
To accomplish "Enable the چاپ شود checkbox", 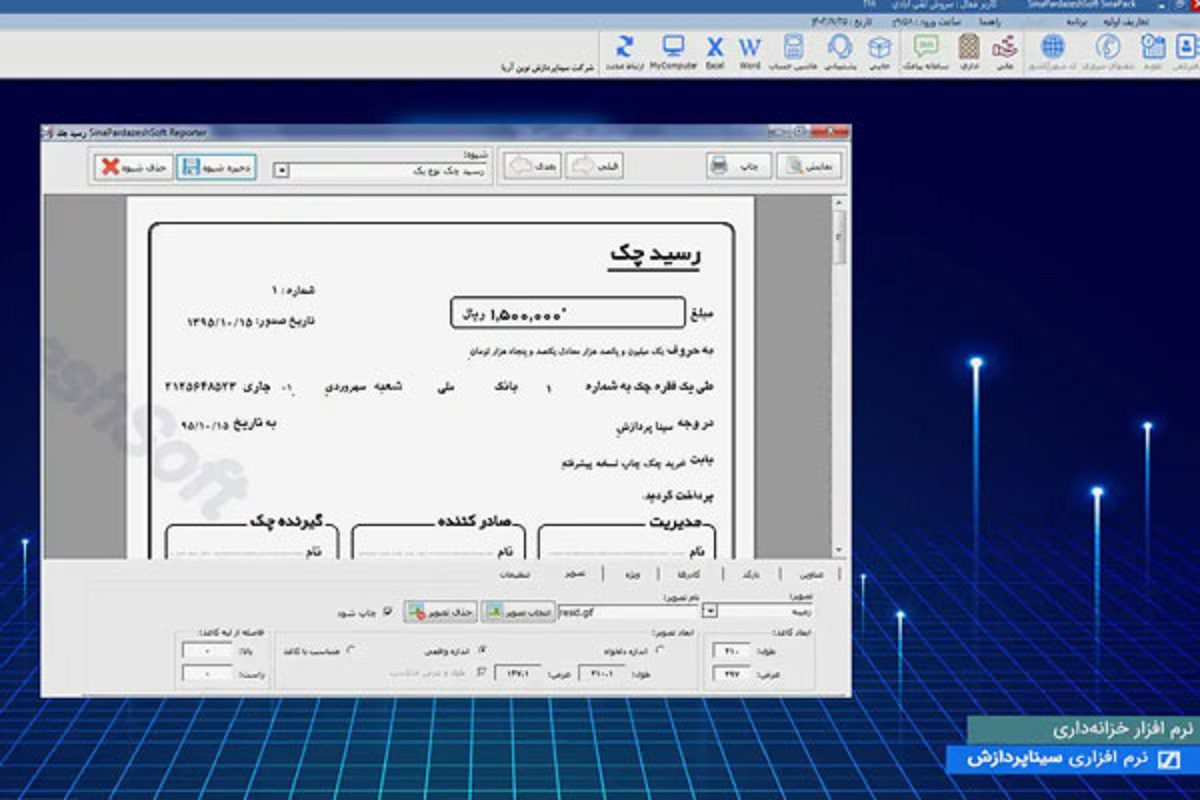I will (x=388, y=610).
